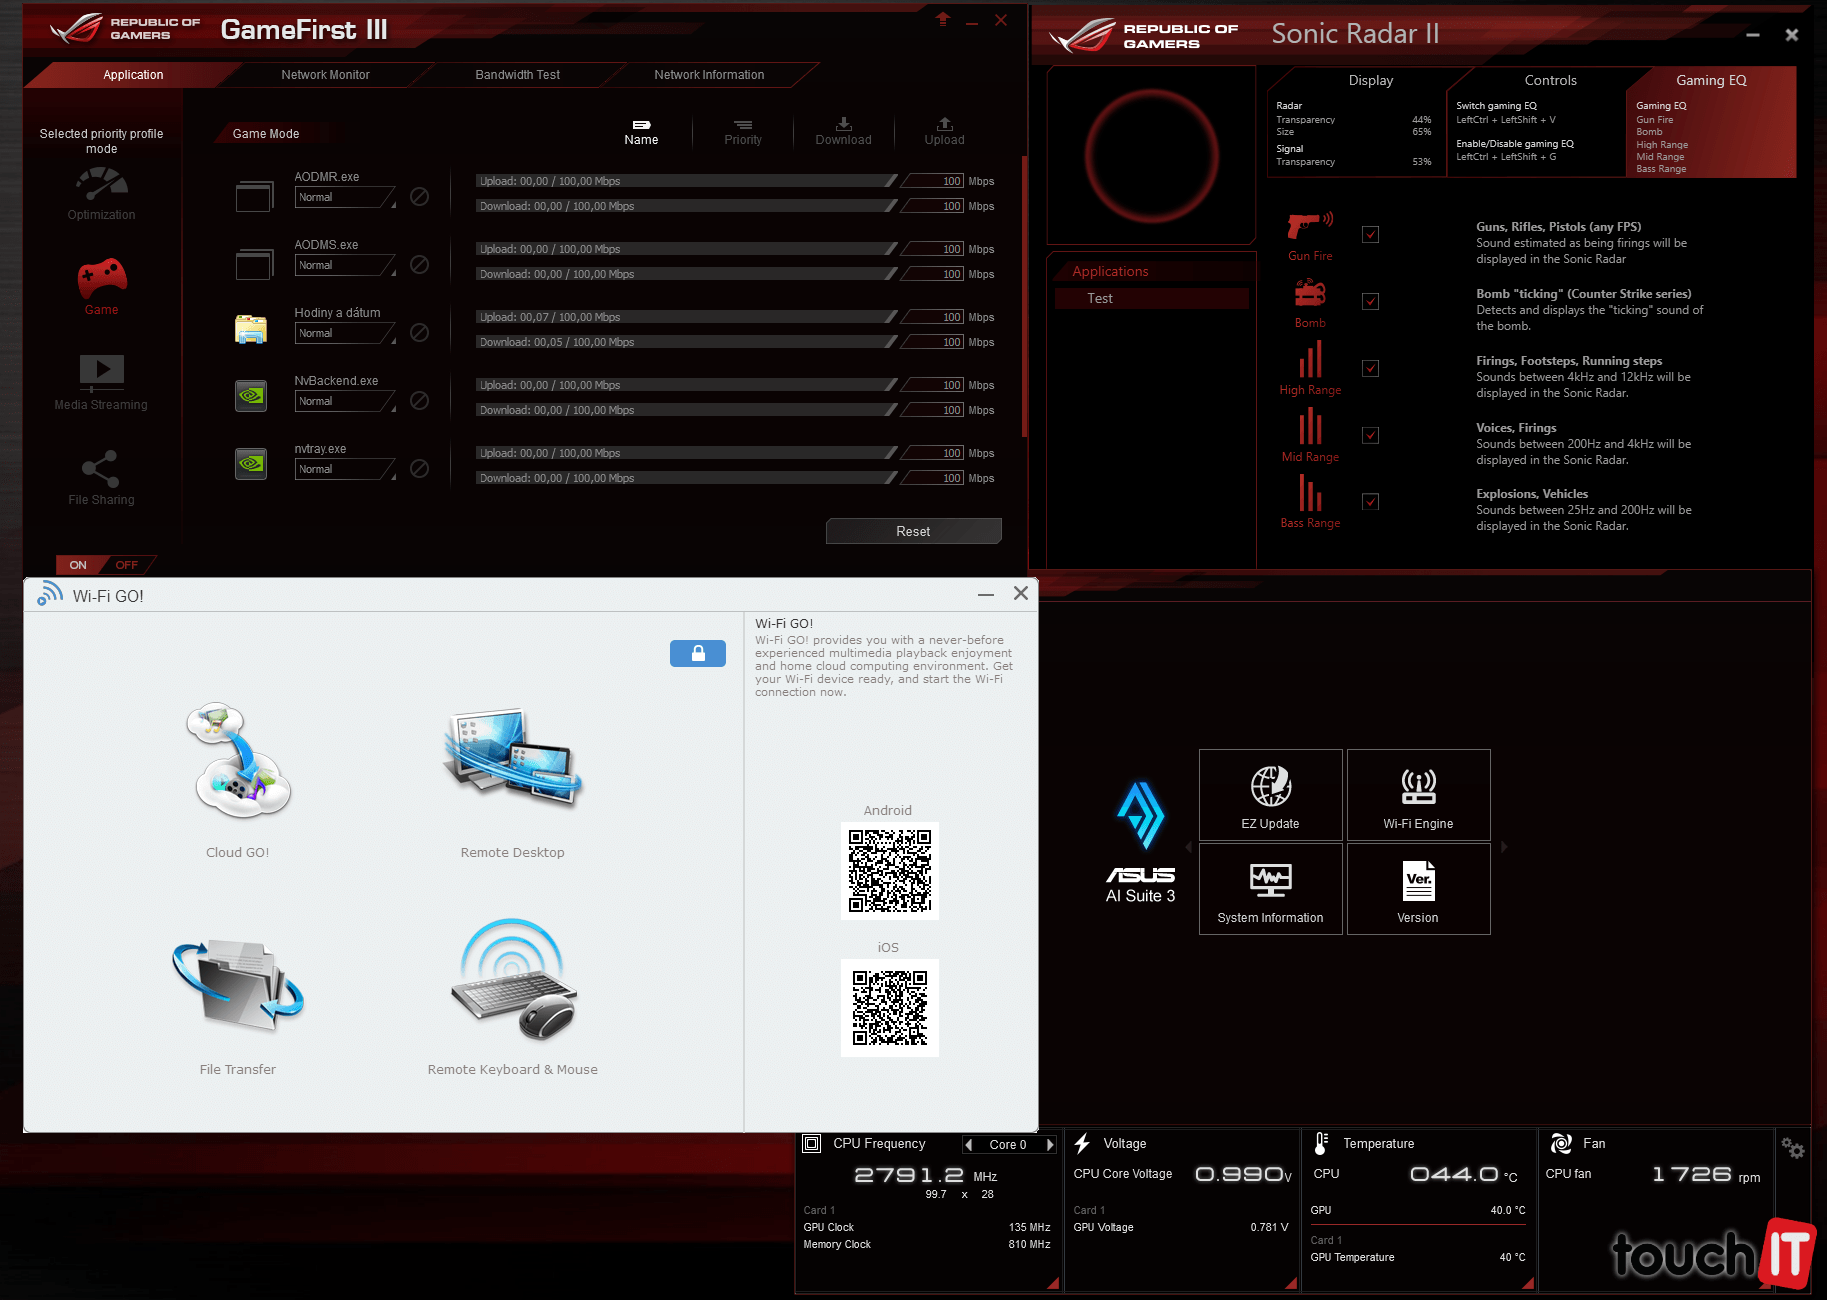This screenshot has width=1827, height=1300.
Task: Open Remote Keyboard & Mouse
Action: tap(512, 983)
